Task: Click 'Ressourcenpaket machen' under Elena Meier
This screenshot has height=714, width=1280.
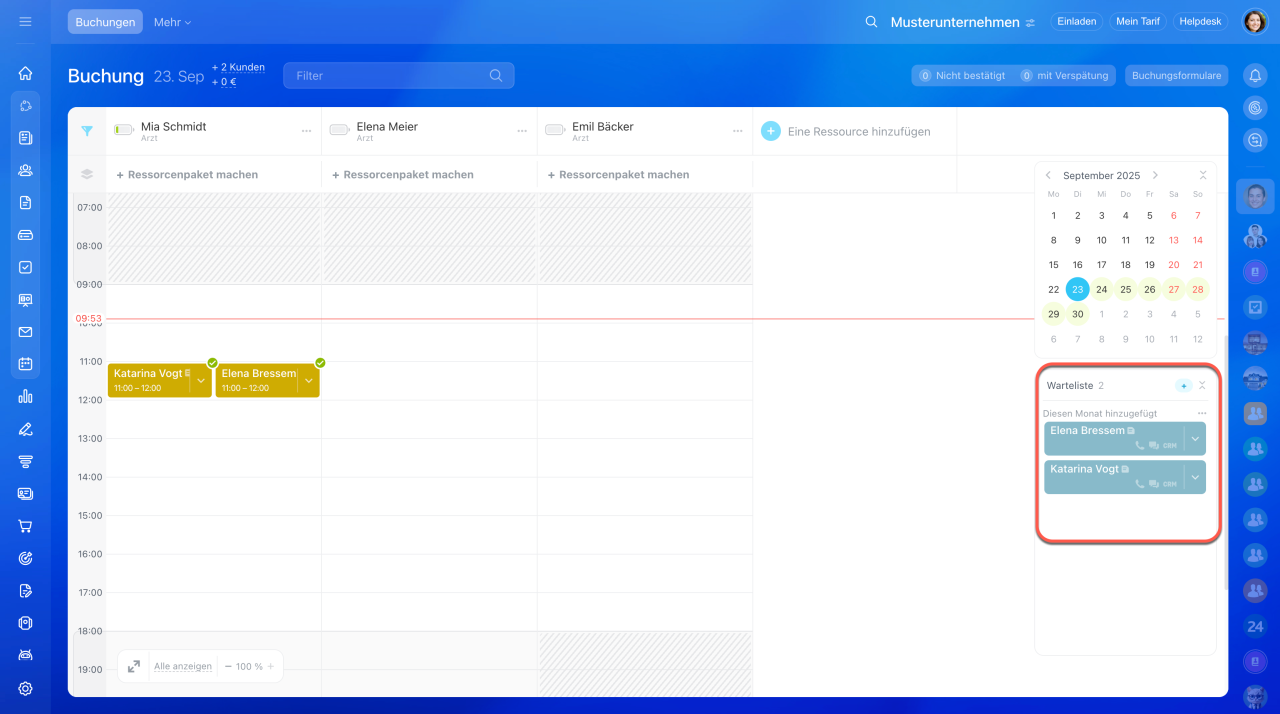Action: 402,174
